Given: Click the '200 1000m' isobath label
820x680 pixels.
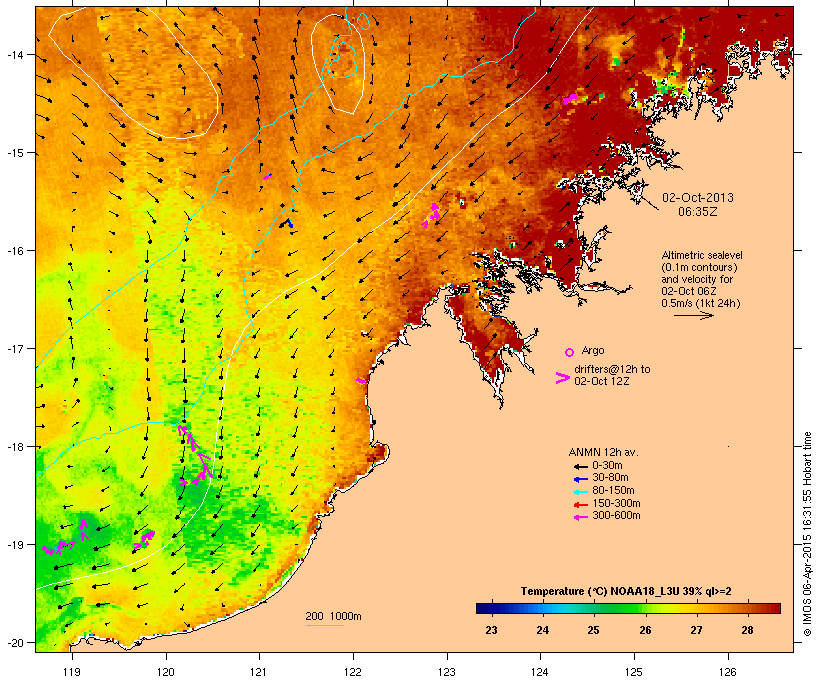Looking at the screenshot, I should [333, 616].
